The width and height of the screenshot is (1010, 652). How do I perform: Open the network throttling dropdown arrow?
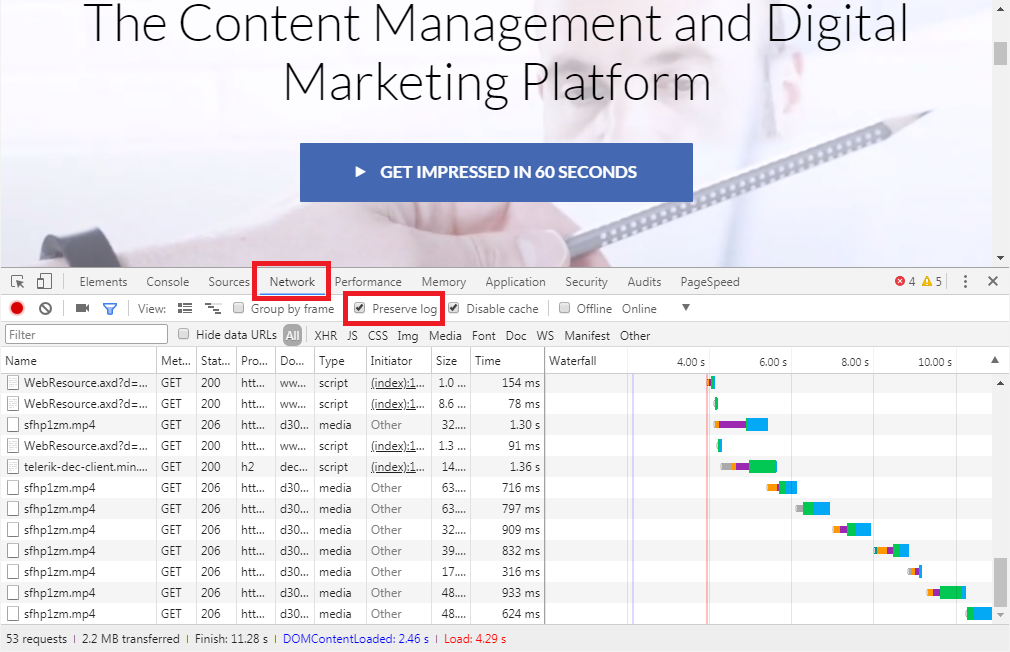click(686, 308)
